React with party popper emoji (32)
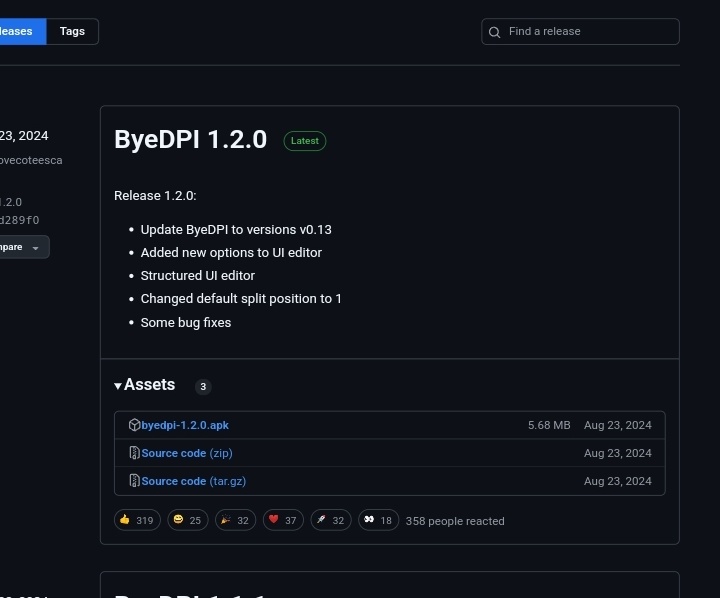 point(236,520)
